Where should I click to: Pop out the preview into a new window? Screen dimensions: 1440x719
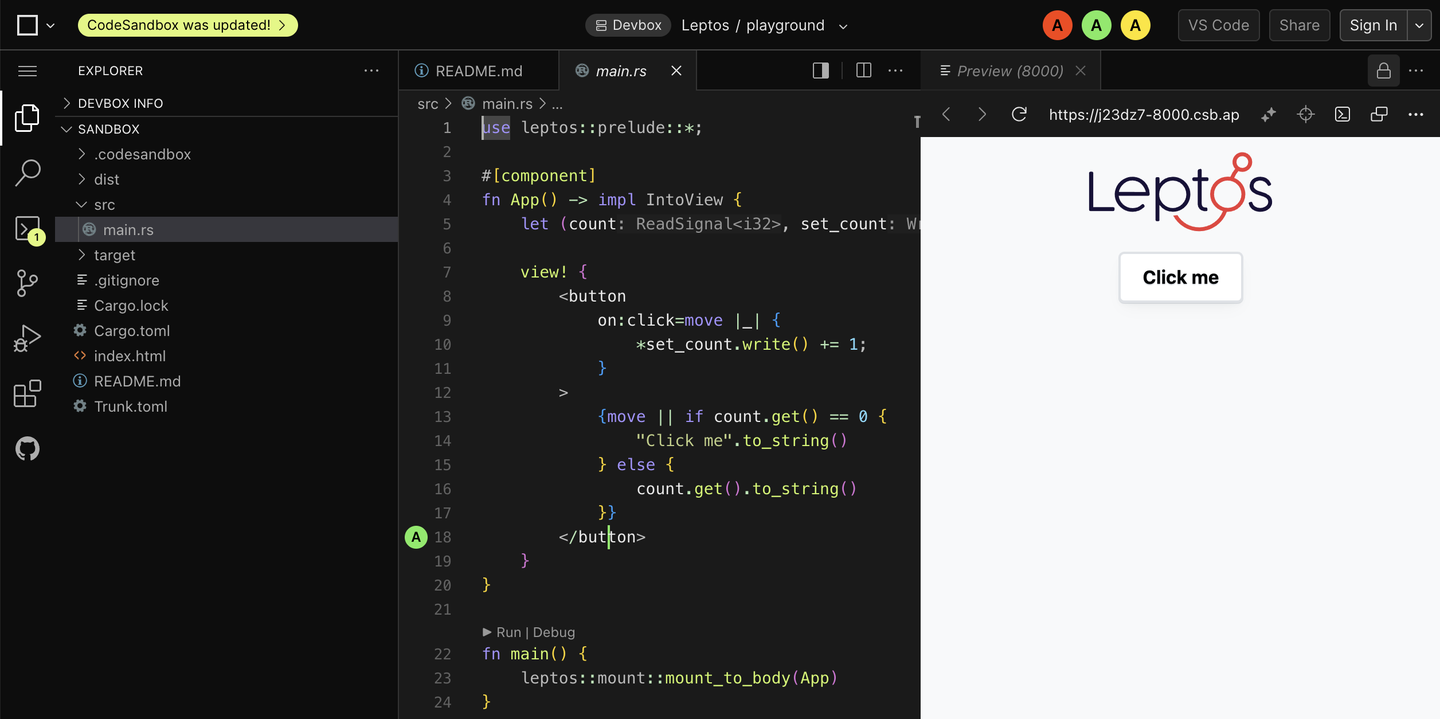click(x=1379, y=114)
